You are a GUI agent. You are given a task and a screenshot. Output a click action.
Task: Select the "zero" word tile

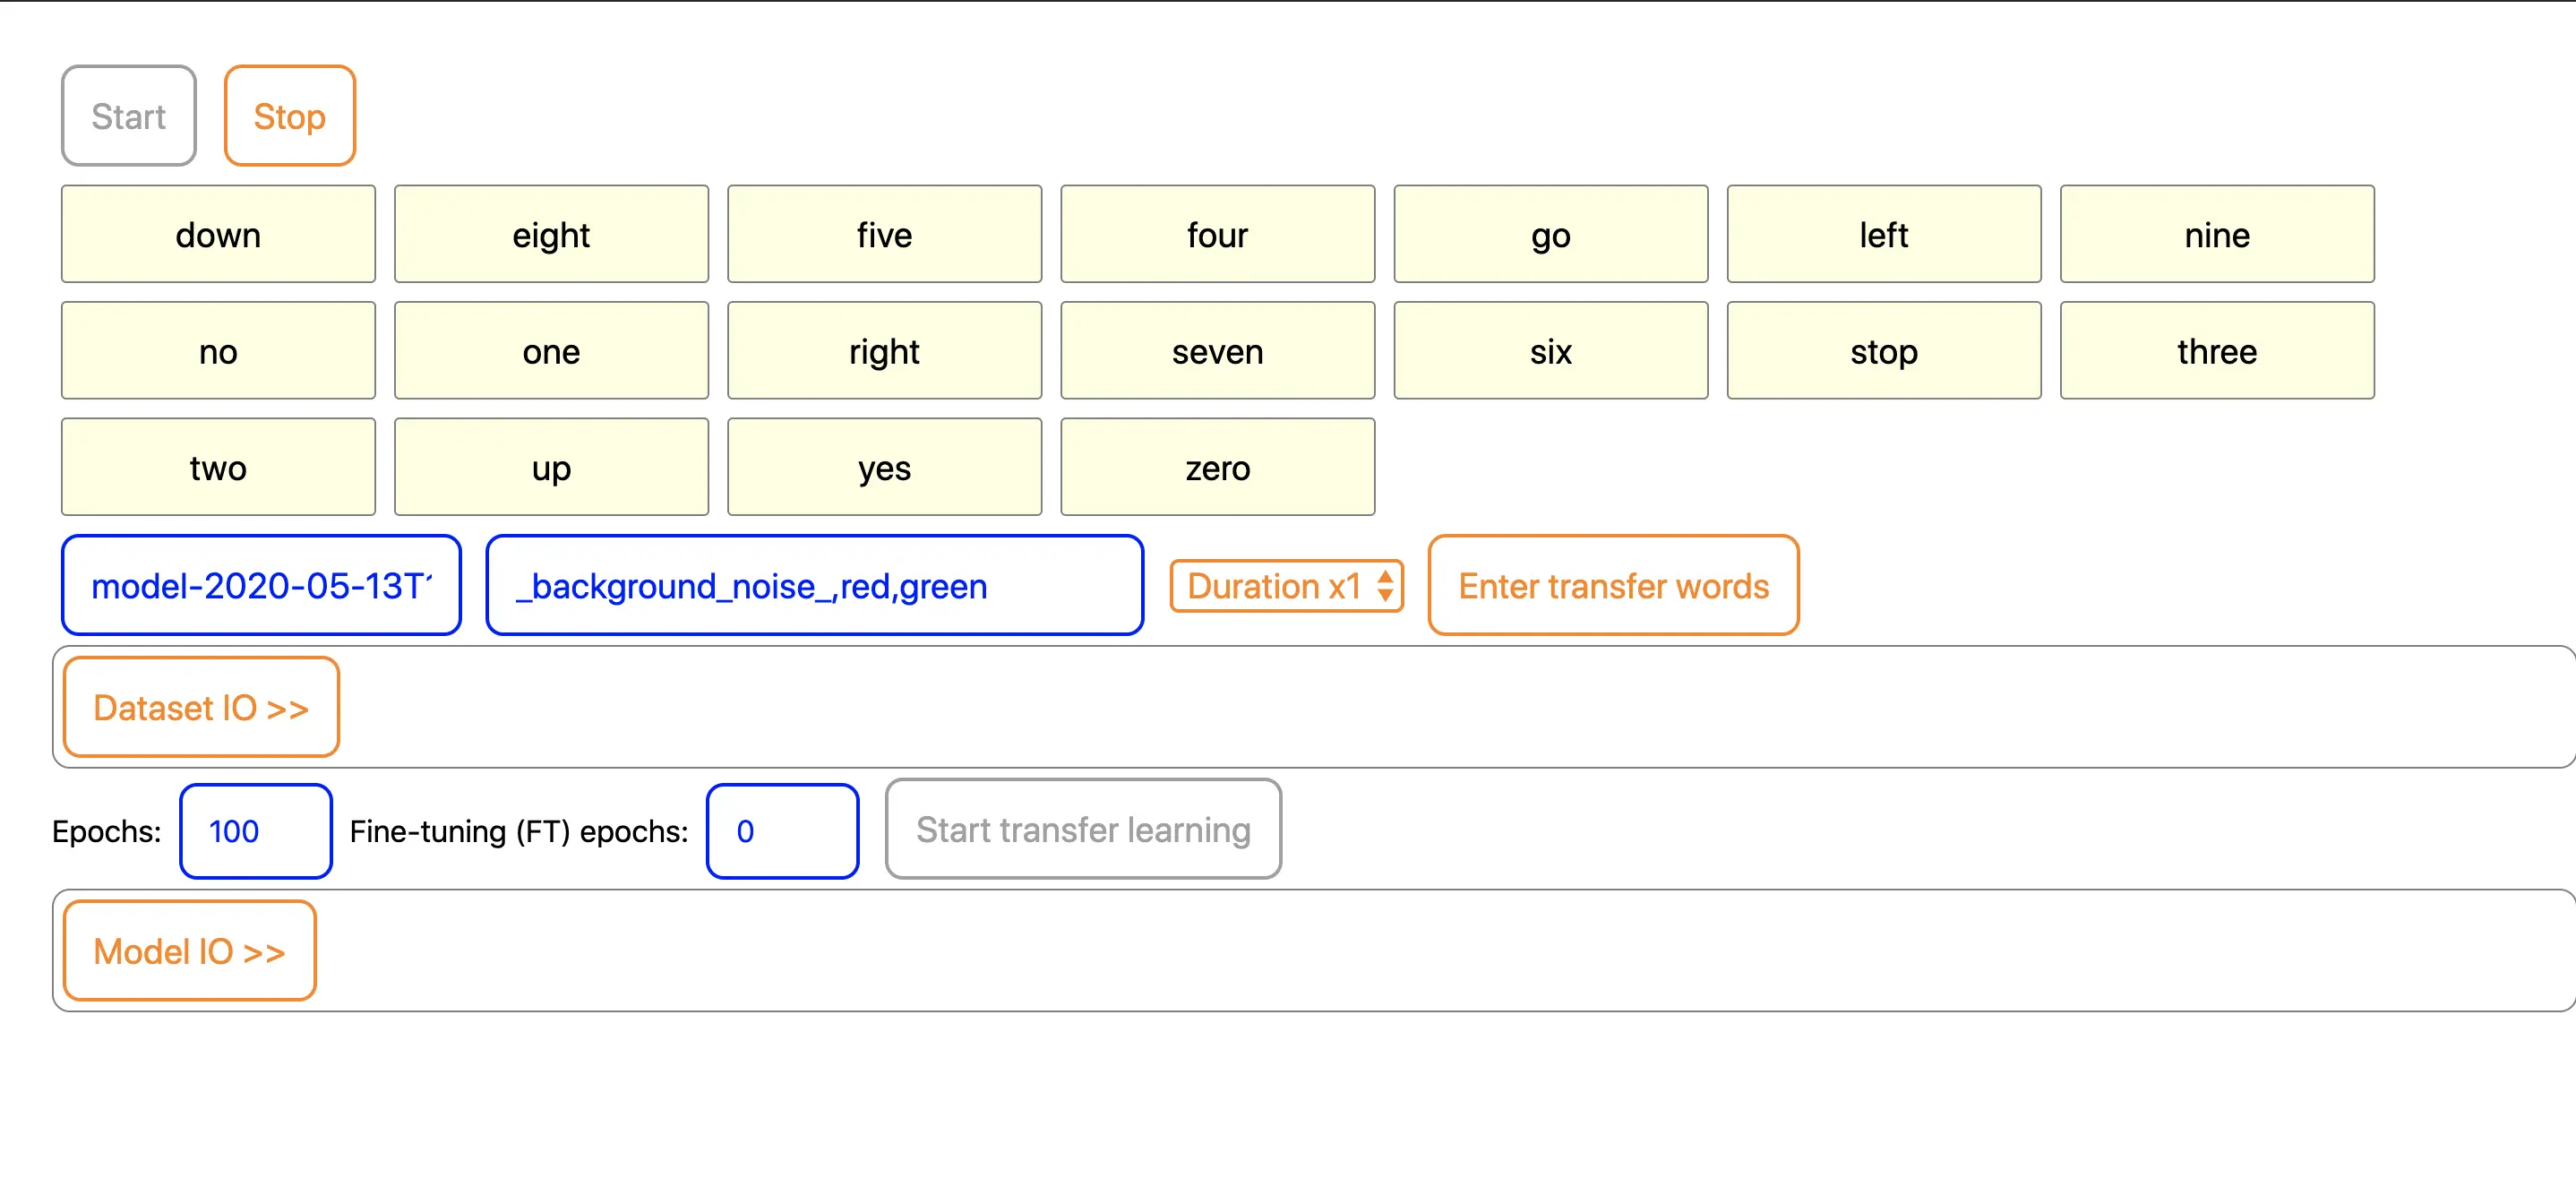tap(1217, 468)
